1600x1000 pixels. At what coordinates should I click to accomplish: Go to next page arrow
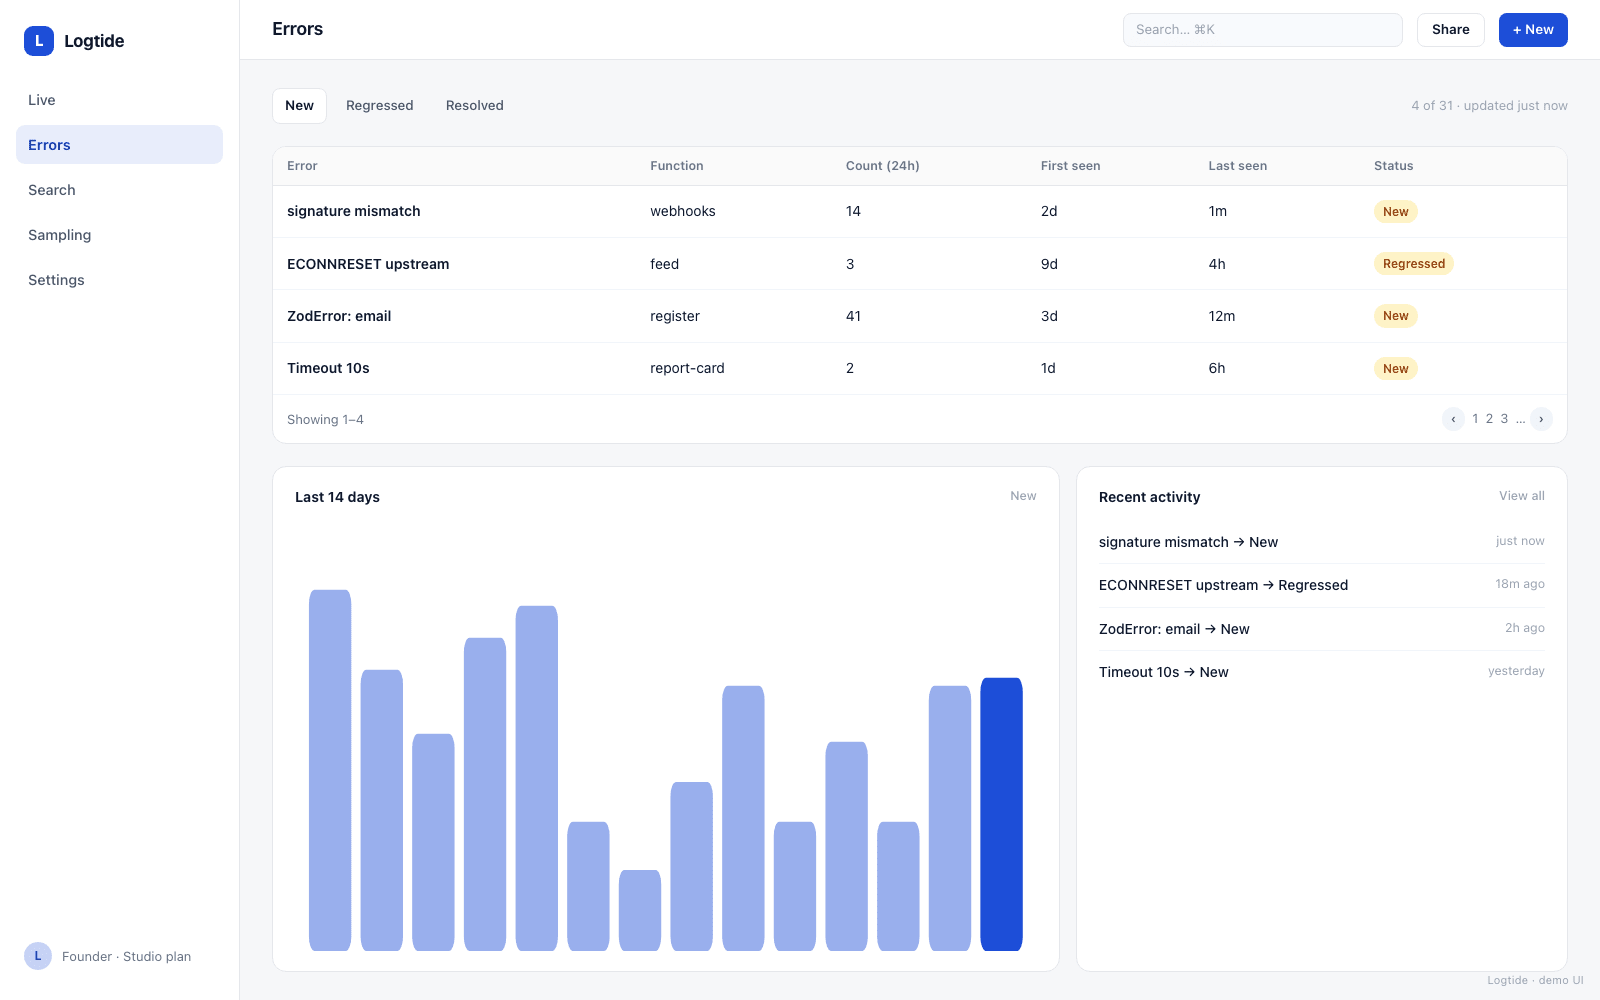[x=1541, y=419]
